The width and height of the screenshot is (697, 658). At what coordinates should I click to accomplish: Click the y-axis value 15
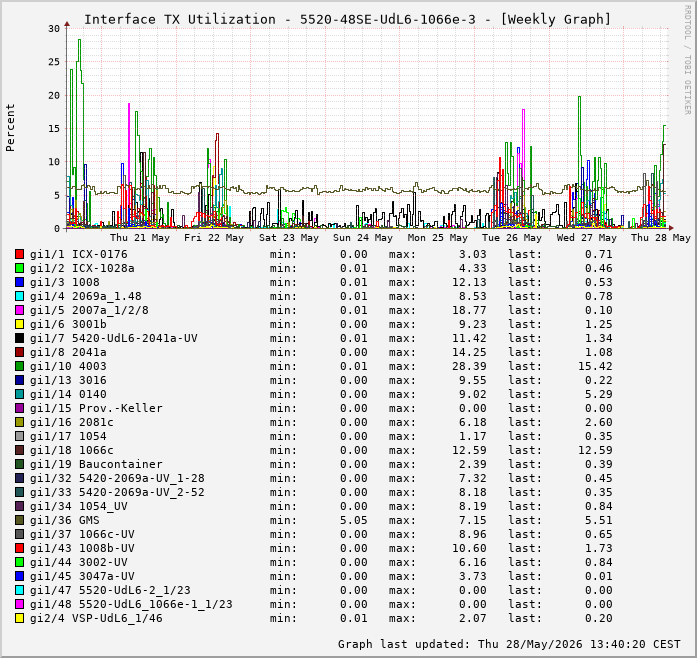(54, 128)
